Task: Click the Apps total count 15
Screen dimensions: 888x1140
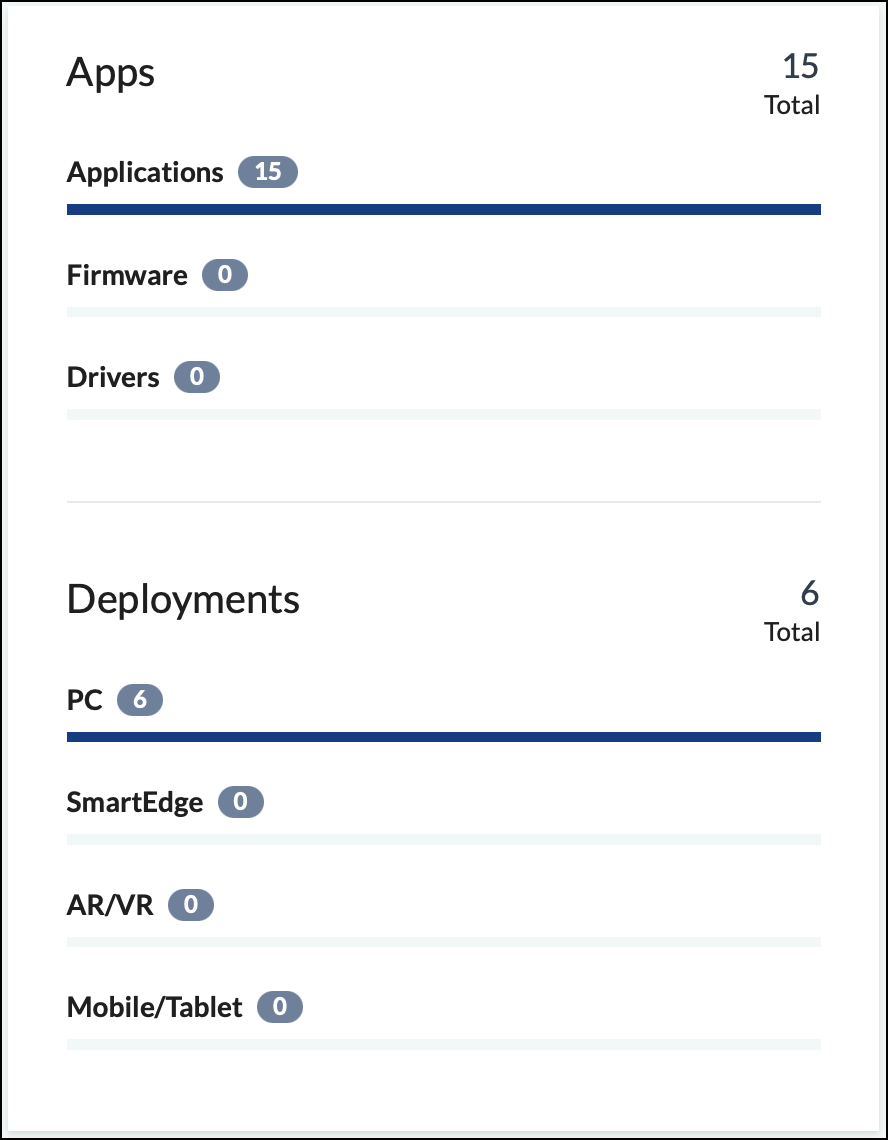Action: click(x=801, y=66)
